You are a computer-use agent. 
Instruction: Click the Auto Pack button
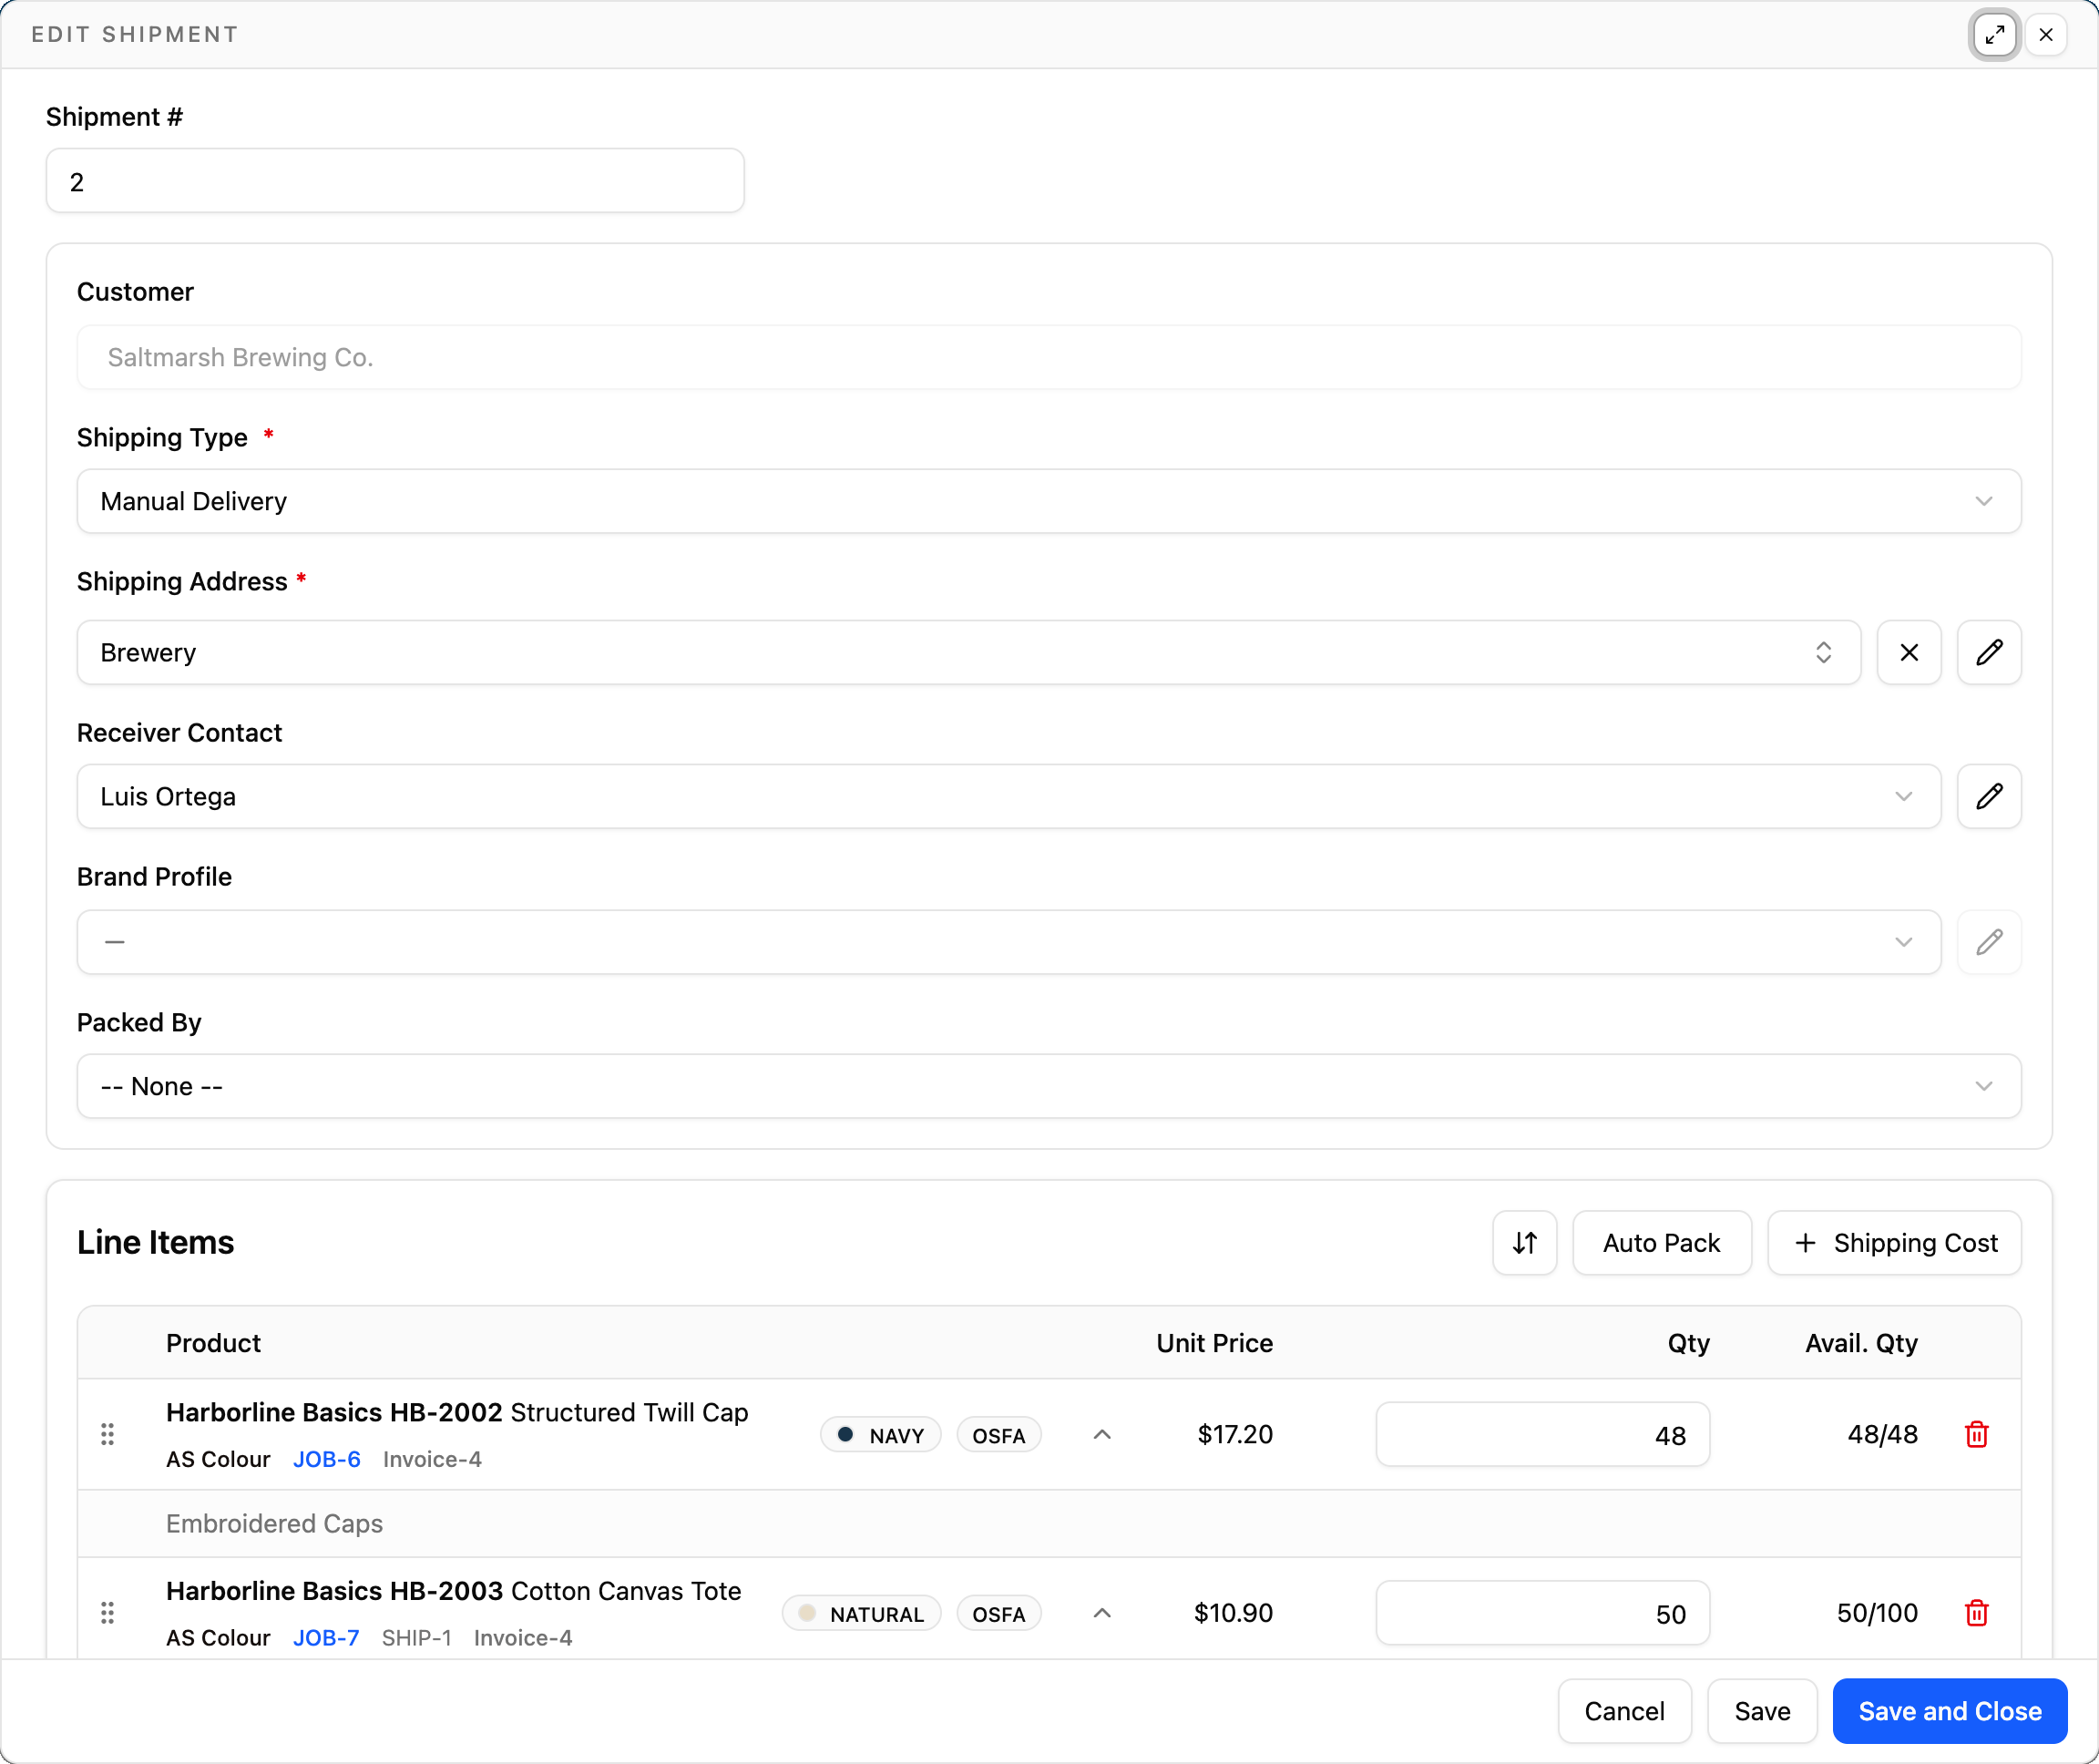coord(1661,1242)
